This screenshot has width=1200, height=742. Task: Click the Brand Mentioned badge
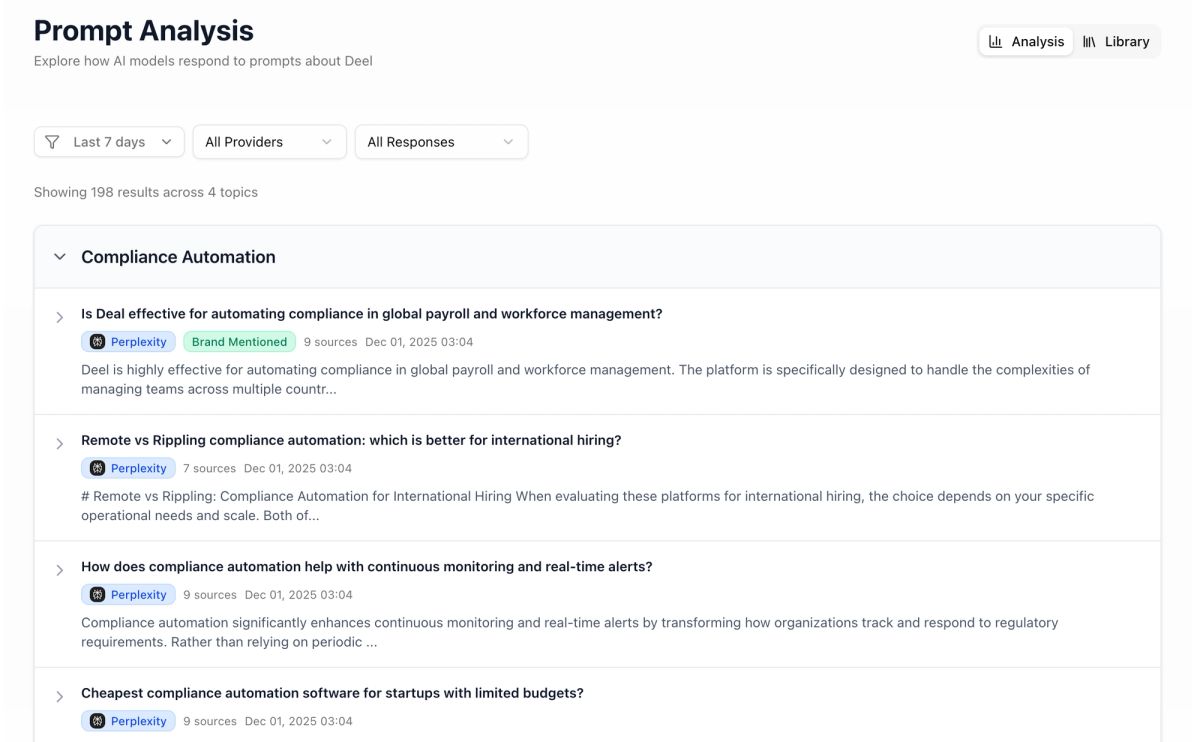[x=239, y=342]
